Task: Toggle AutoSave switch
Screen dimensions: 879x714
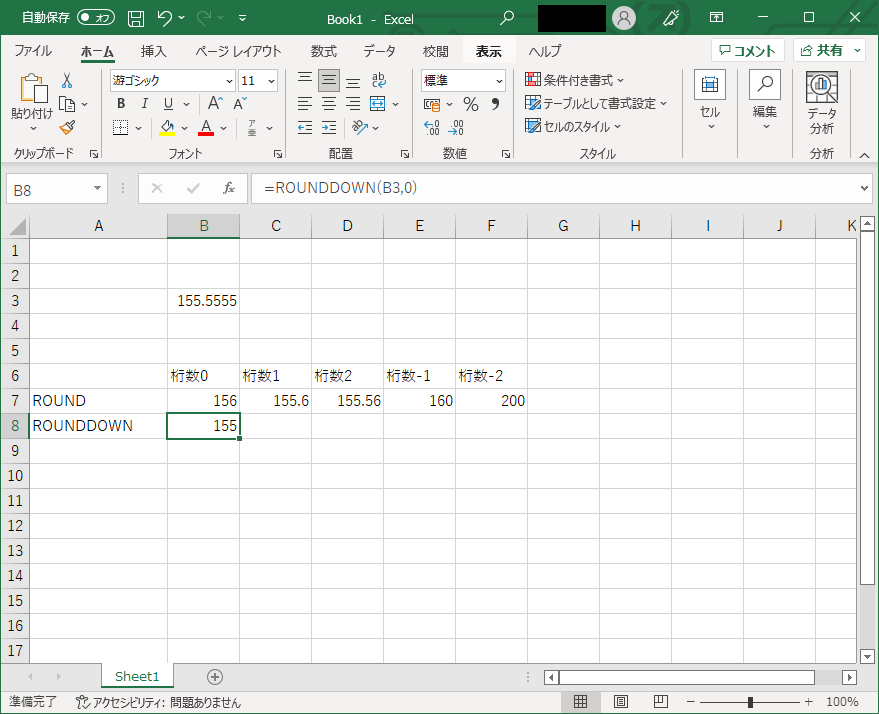Action: tap(96, 18)
